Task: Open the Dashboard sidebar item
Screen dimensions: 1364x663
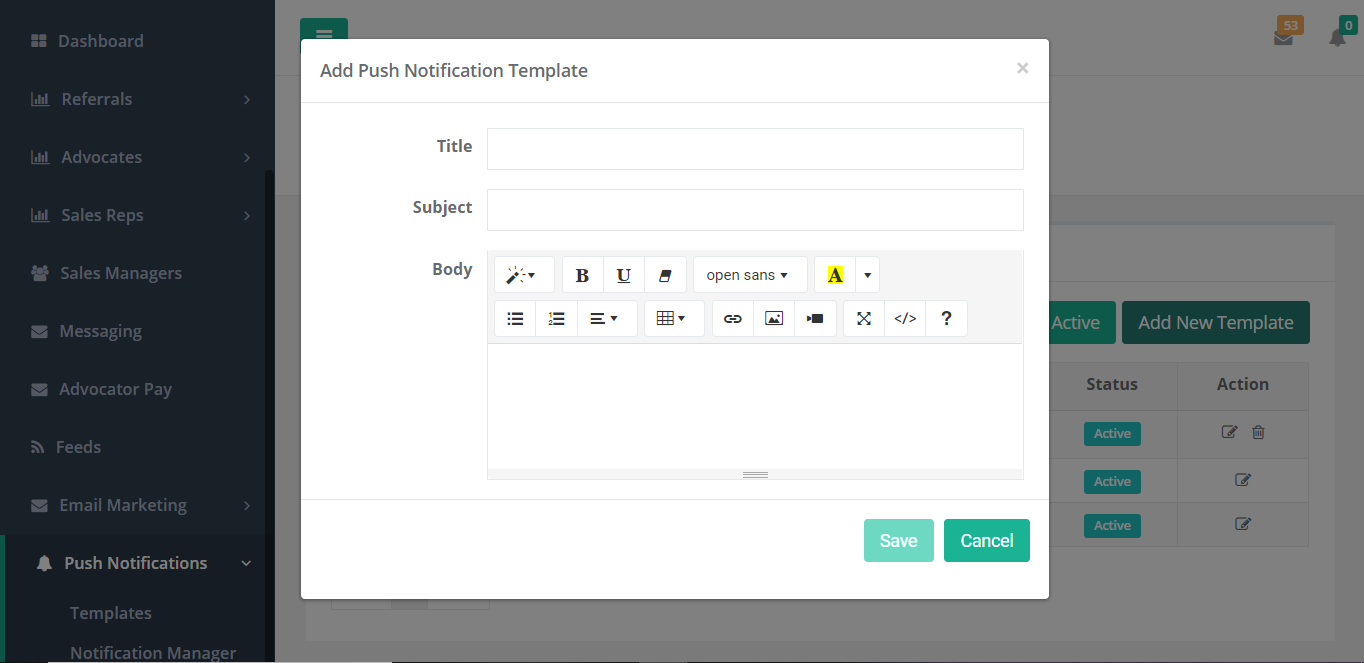Action: pyautogui.click(x=100, y=41)
